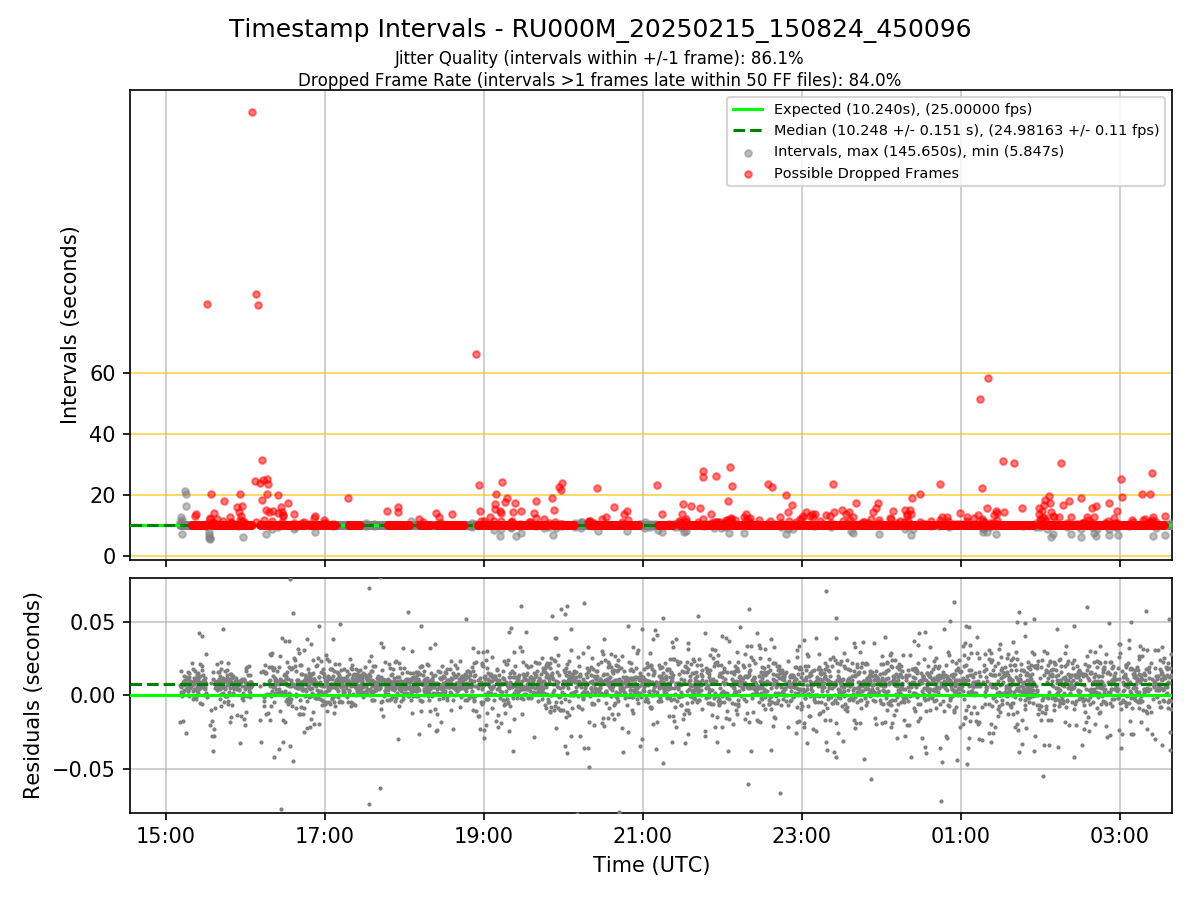Image resolution: width=1200 pixels, height=900 pixels.
Task: Click legend entry 'Intervals, max (145.650s), min (5.847s)'
Action: pyautogui.click(x=919, y=151)
